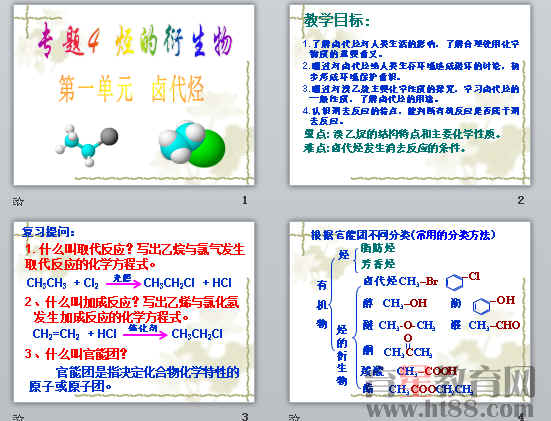
Task: Select the 根据官能团不同分类 slide thumbnail
Action: (410, 312)
